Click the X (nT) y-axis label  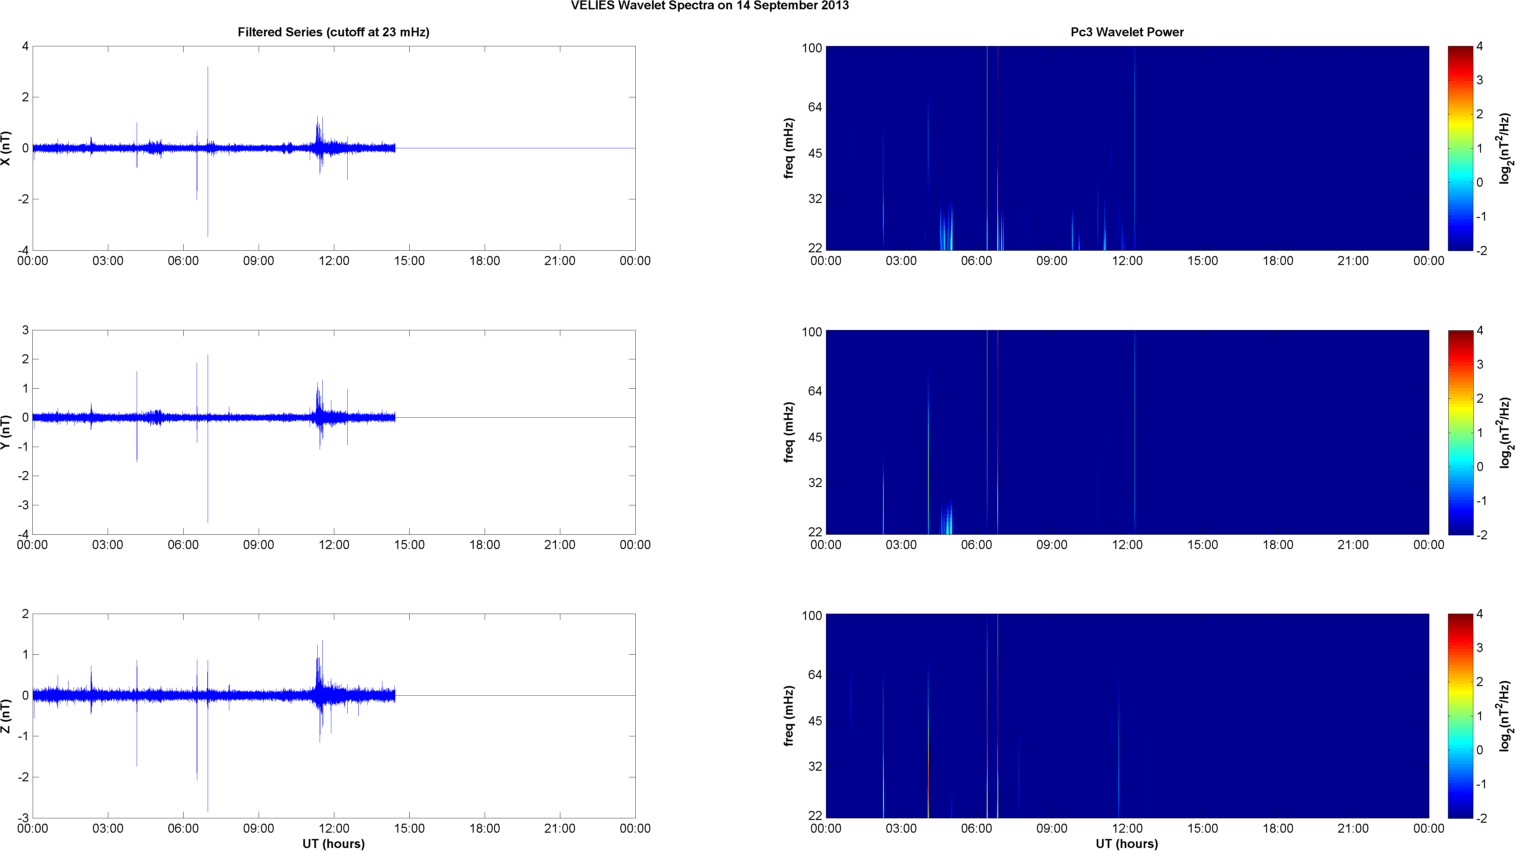7,148
